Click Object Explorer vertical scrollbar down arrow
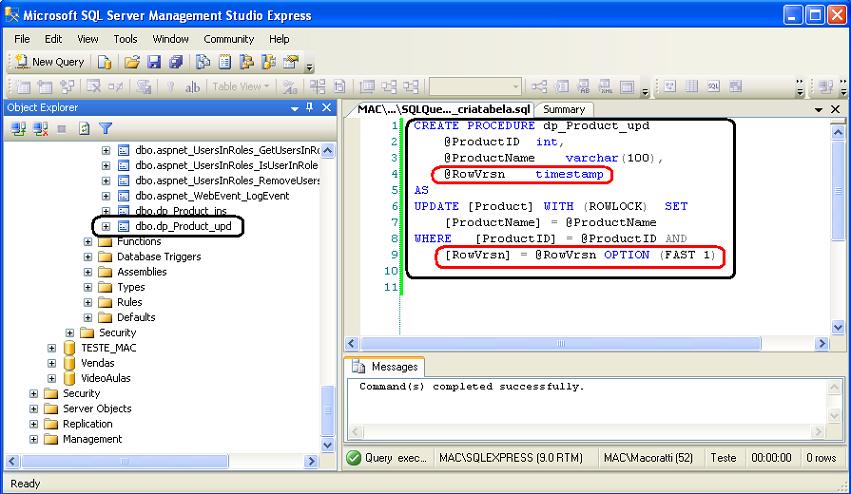 327,445
